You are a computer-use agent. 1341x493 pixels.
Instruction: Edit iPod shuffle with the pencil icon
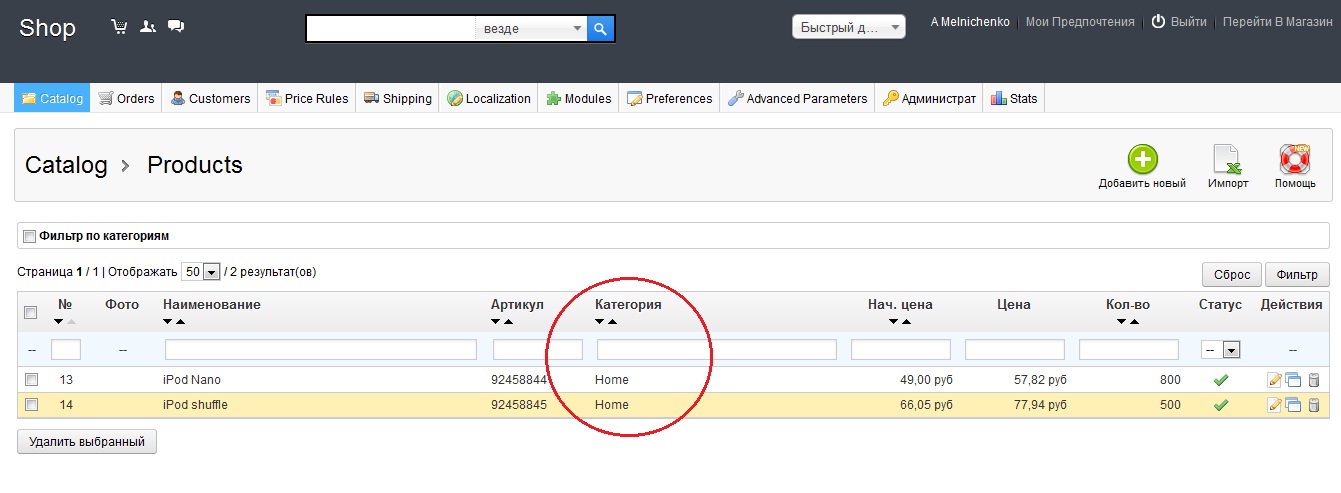pos(1274,405)
